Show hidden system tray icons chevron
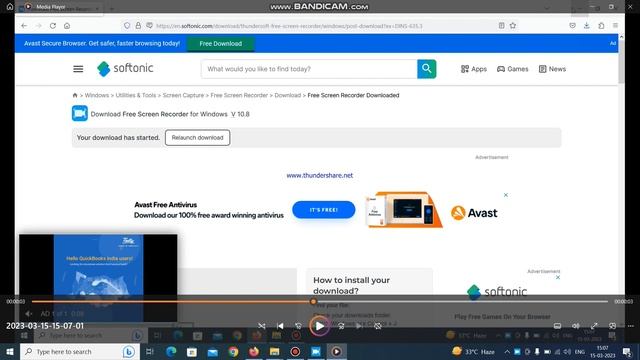Image resolution: width=640 pixels, height=360 pixels. pos(507,352)
